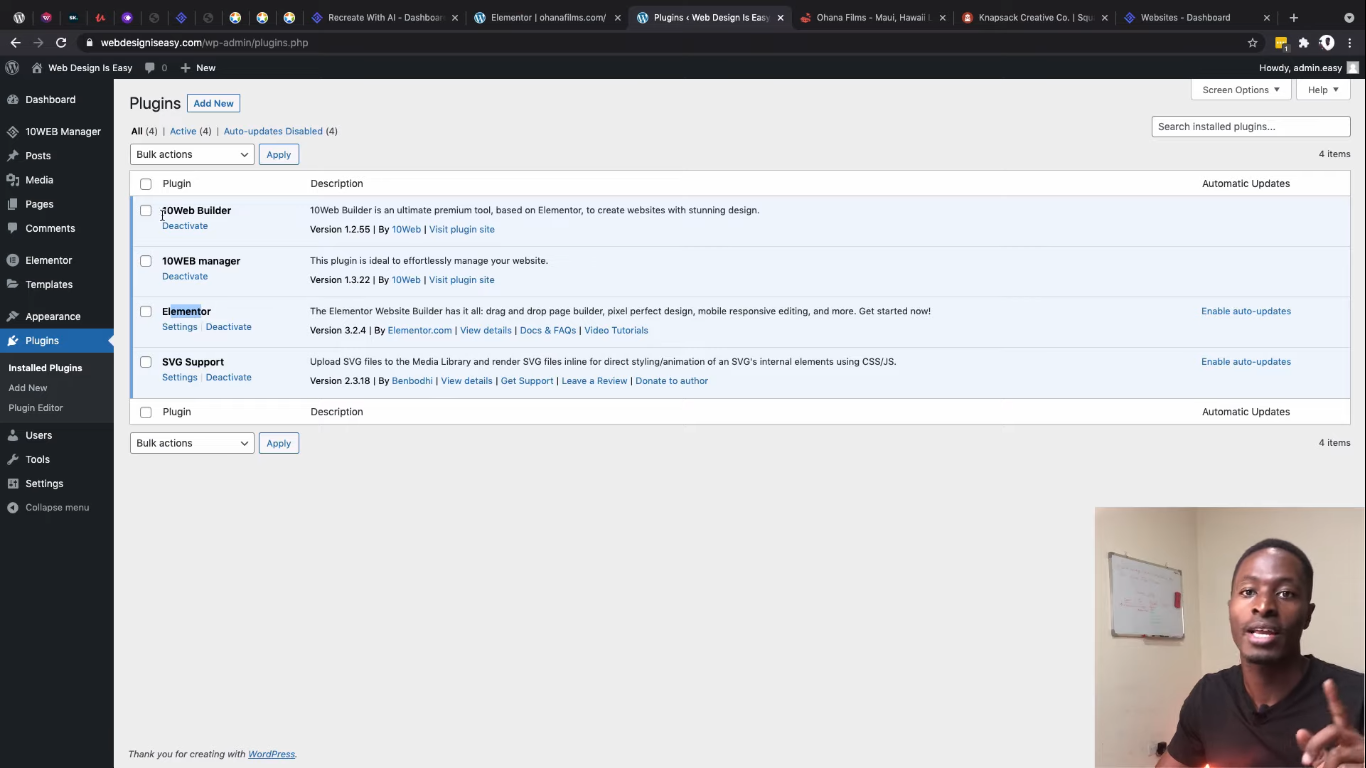Check the Elementor plugin checkbox
This screenshot has height=768, width=1366.
(146, 312)
